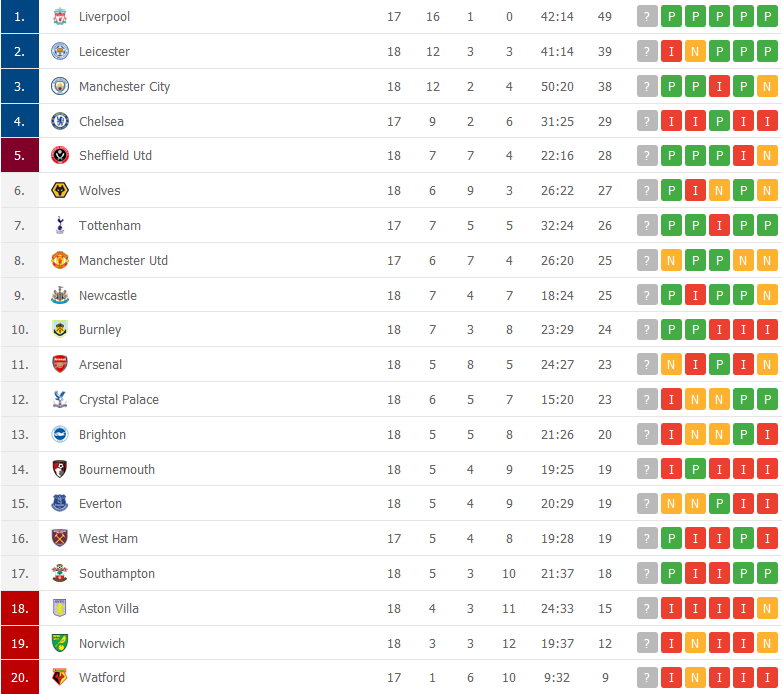Image resolution: width=782 pixels, height=694 pixels.
Task: Click Watford's orange N form badge
Action: 695,678
